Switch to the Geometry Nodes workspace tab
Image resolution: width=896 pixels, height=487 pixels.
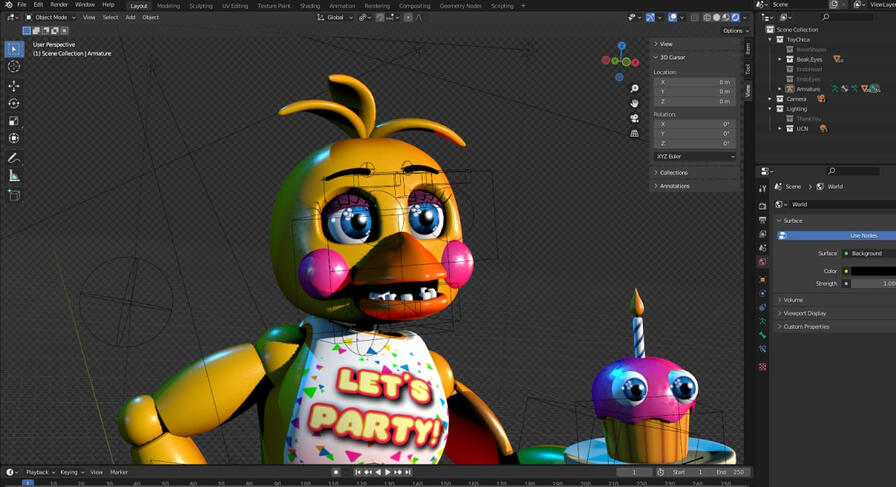pyautogui.click(x=461, y=6)
